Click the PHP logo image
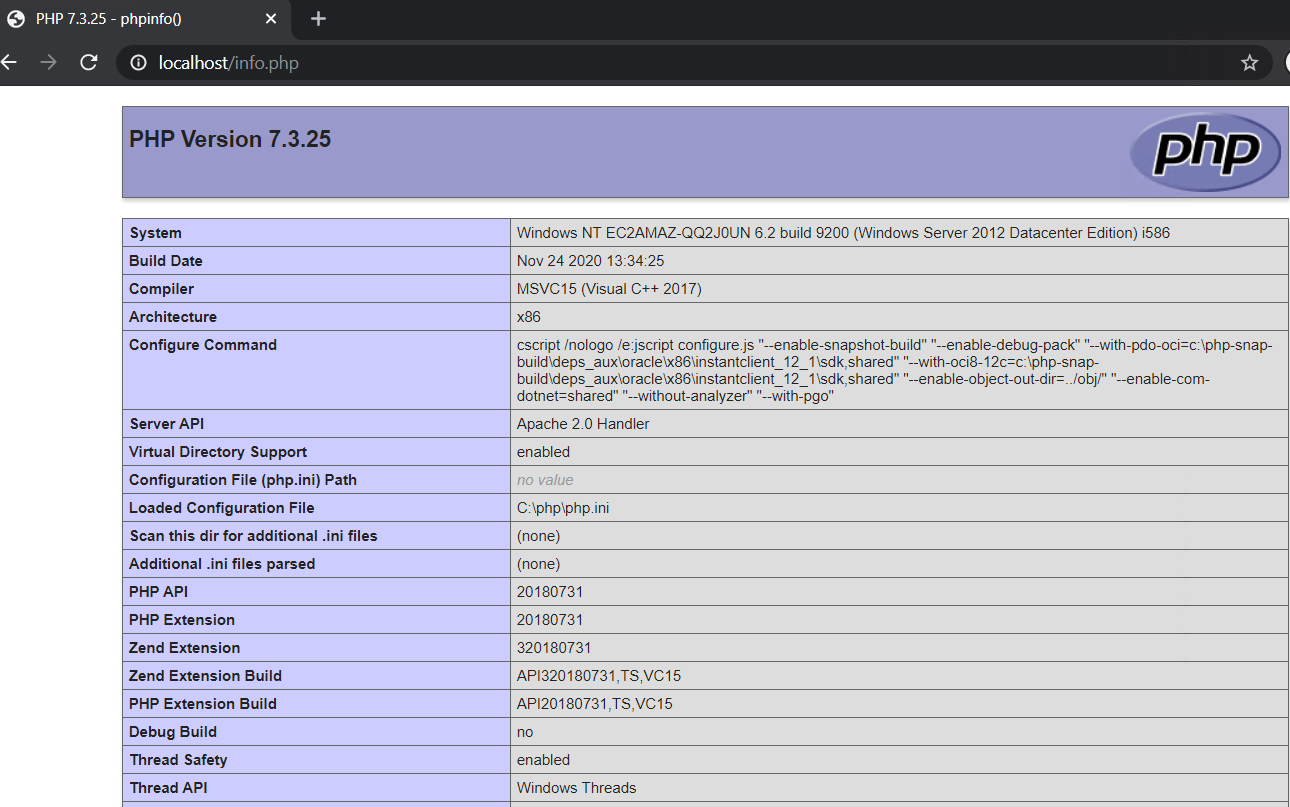The width and height of the screenshot is (1290, 807). pyautogui.click(x=1205, y=152)
